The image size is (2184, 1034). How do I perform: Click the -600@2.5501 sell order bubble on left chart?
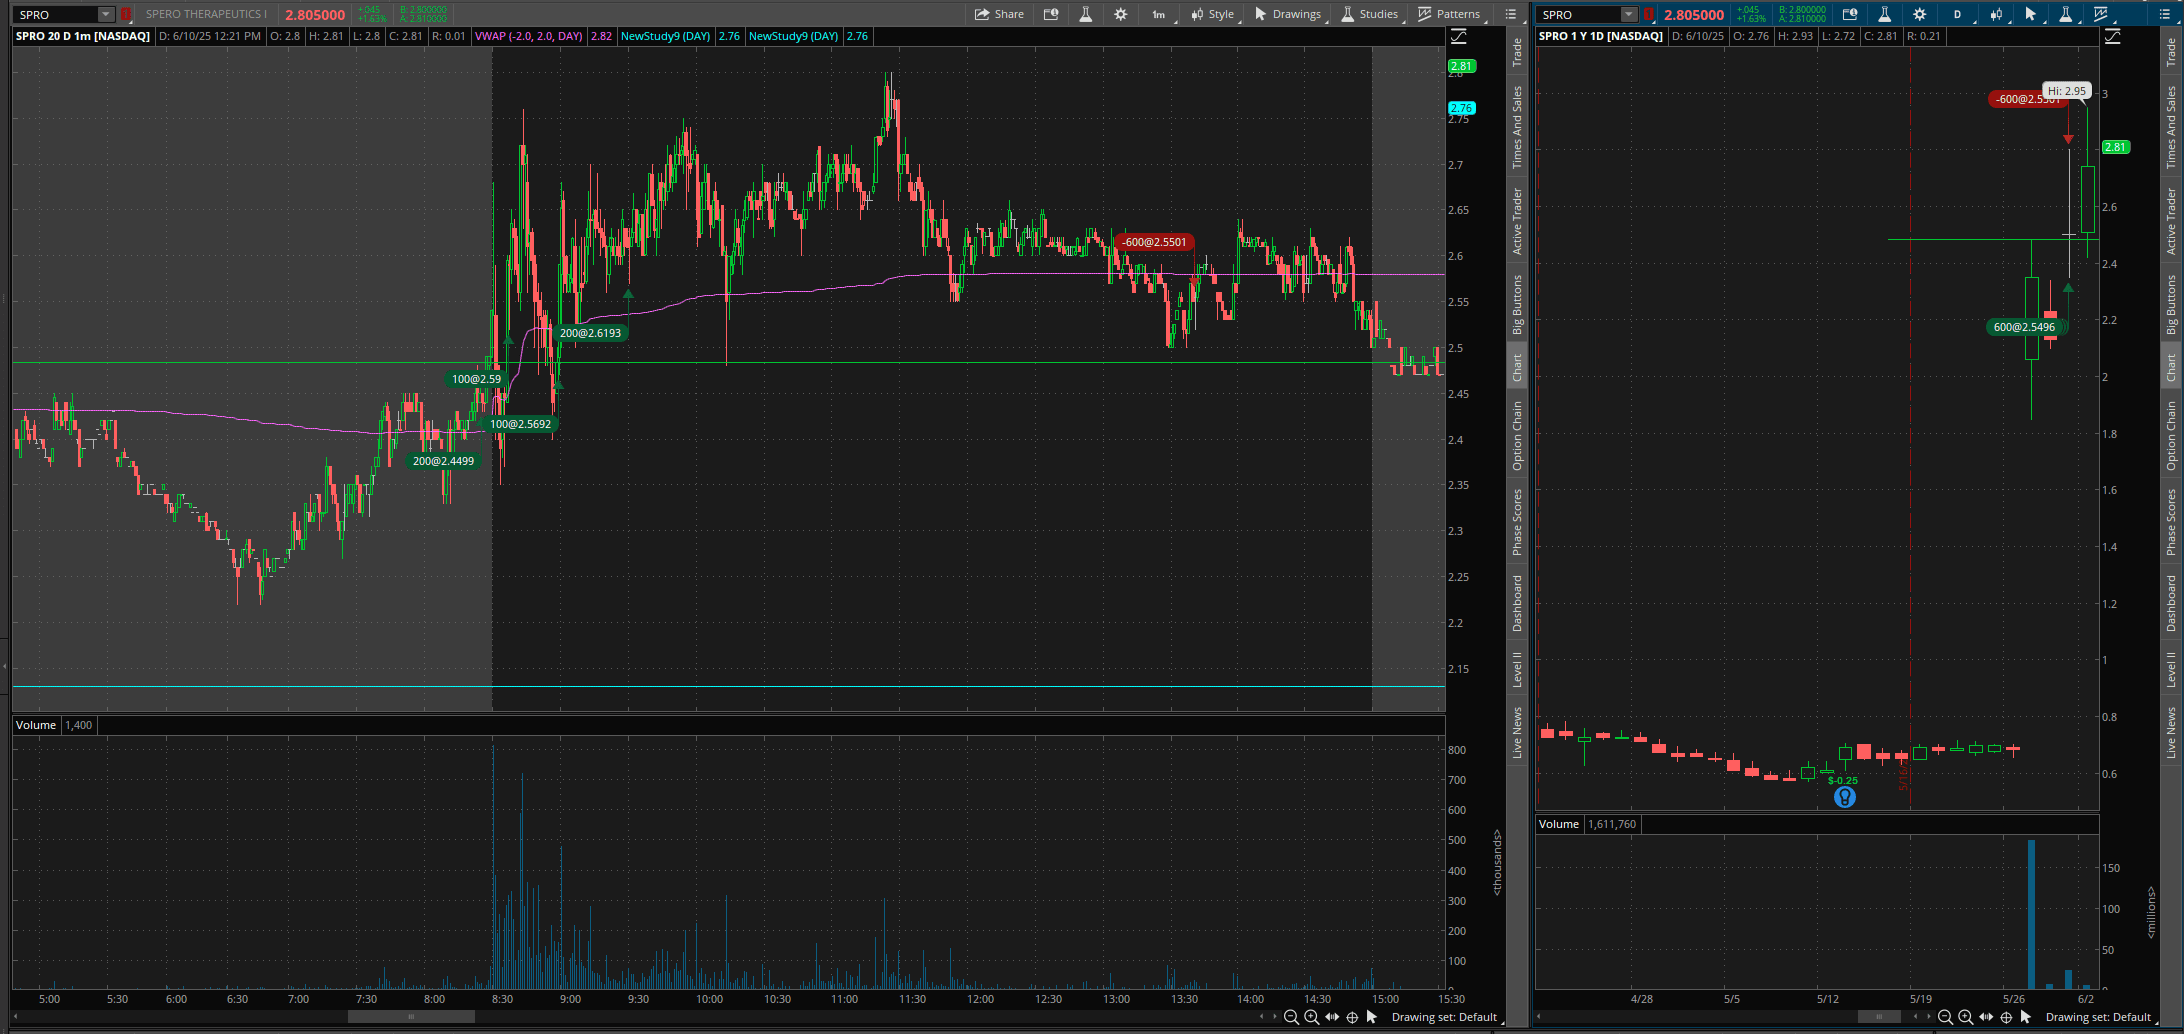click(x=1154, y=242)
